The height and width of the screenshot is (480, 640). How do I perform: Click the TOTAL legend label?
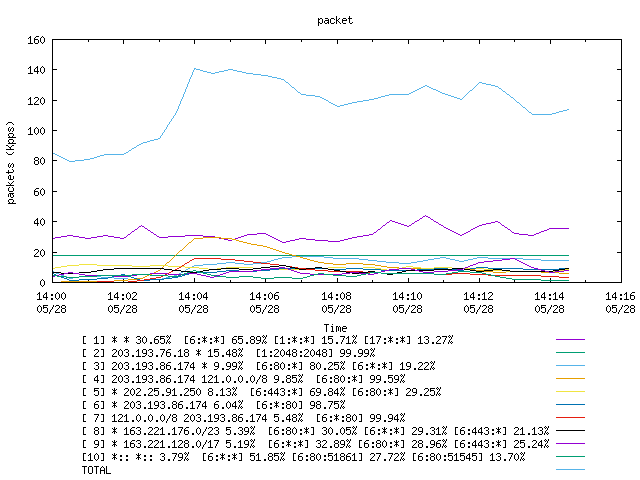point(96,470)
